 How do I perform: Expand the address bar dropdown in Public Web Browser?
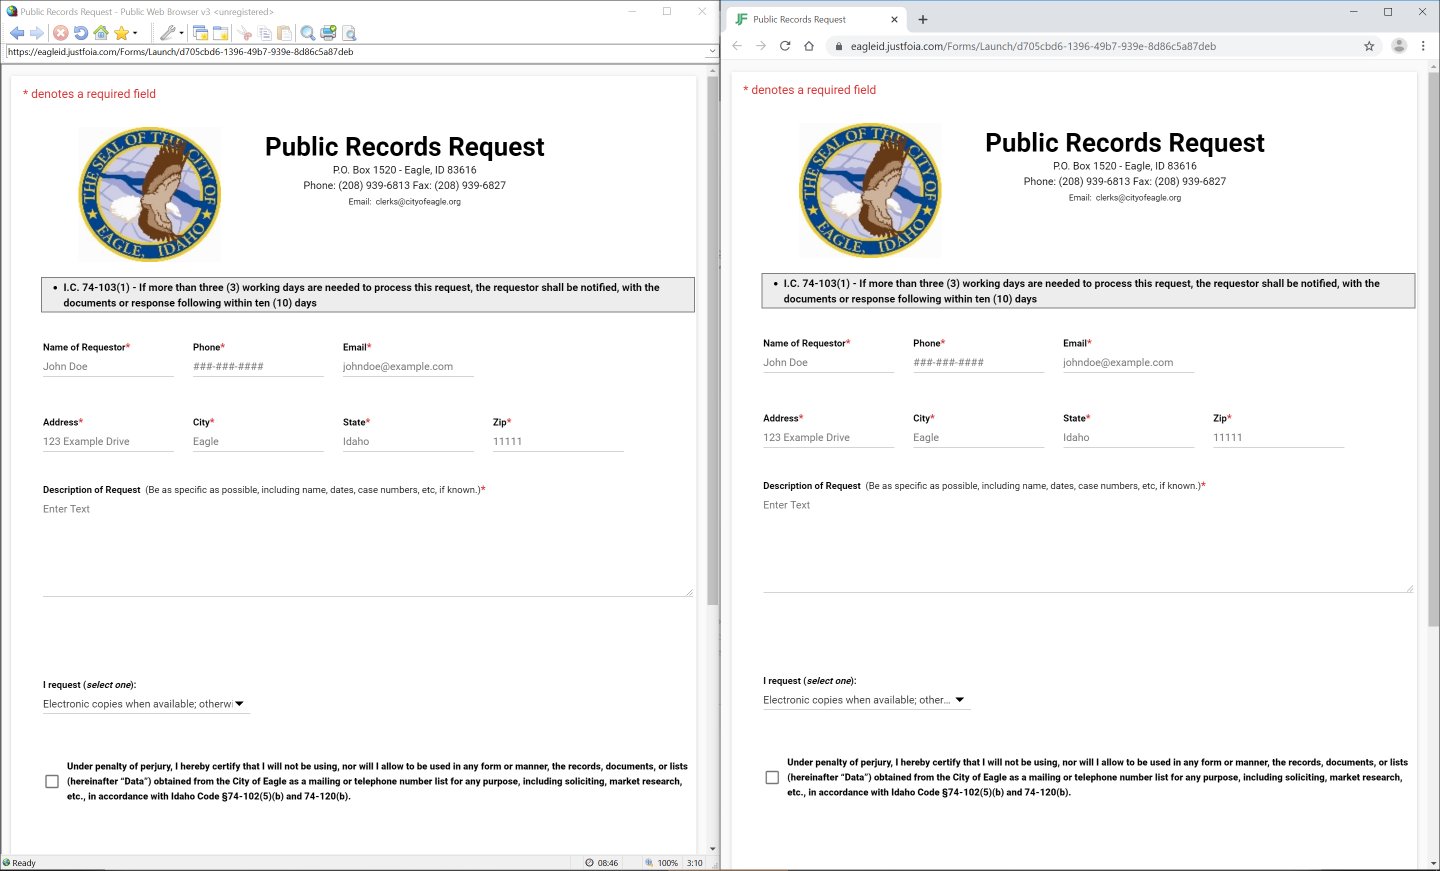pos(712,52)
